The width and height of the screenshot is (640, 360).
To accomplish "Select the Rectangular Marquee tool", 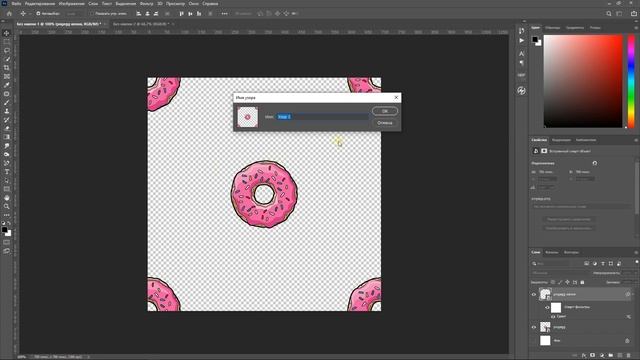I will point(7,42).
